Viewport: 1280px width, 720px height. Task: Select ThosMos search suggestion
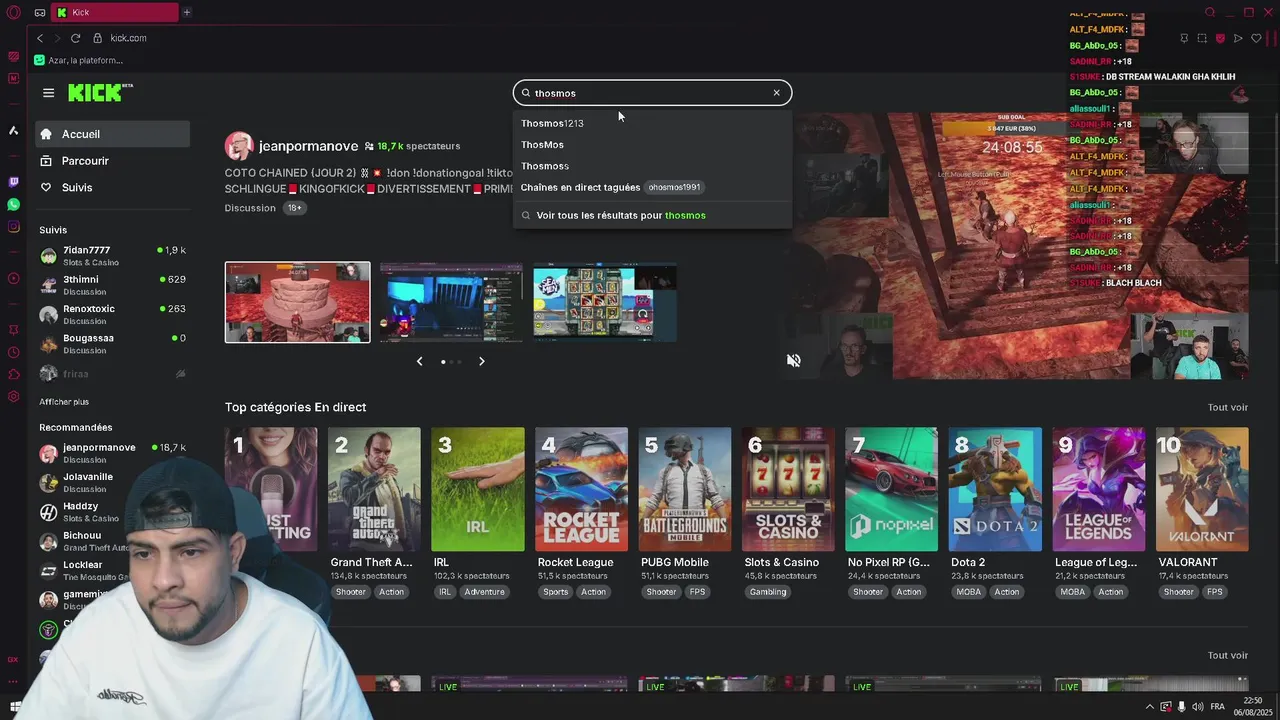[x=542, y=145]
